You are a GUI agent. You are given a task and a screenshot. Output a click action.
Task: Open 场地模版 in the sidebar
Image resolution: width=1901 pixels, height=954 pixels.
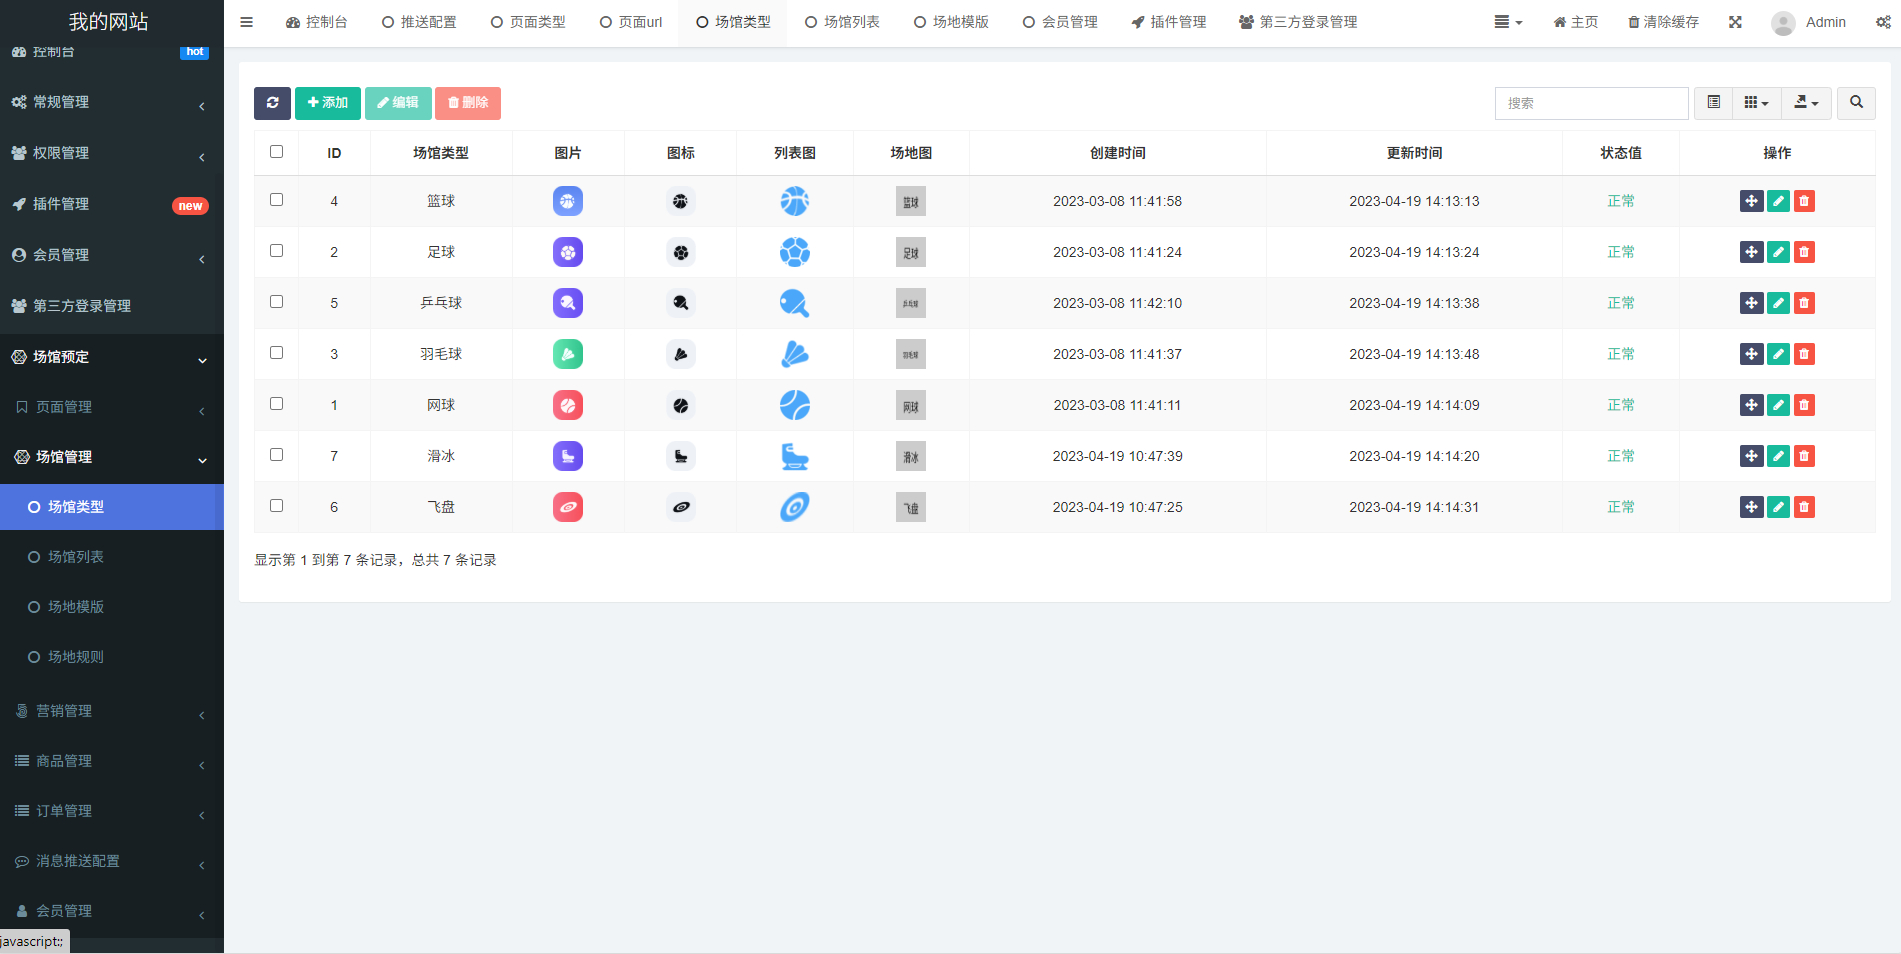pos(76,607)
